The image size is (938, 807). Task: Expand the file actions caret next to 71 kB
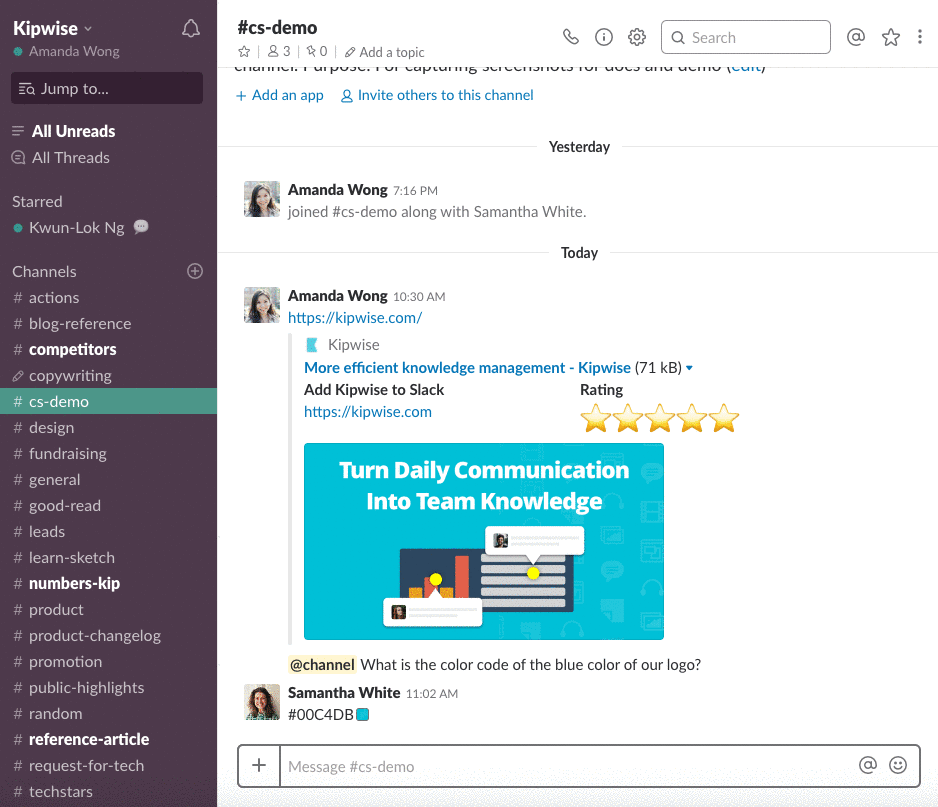691,367
